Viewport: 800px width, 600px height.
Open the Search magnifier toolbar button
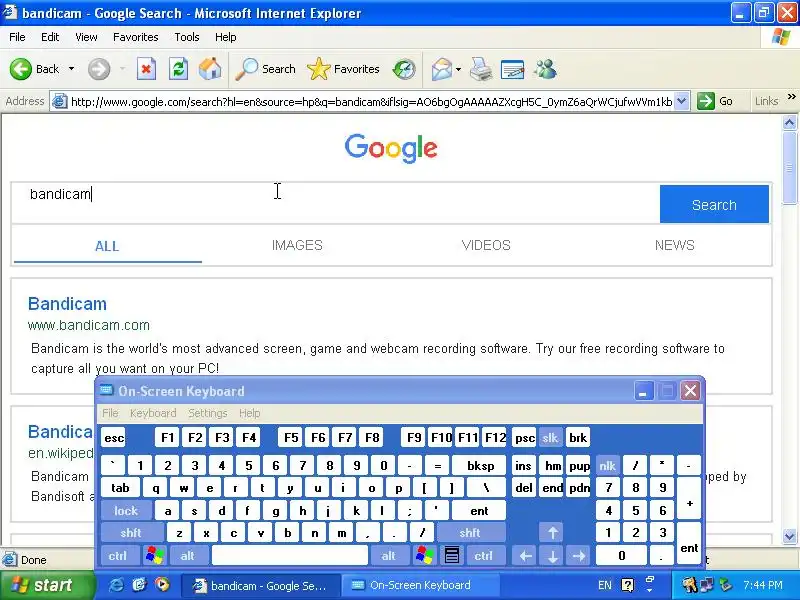tap(265, 69)
